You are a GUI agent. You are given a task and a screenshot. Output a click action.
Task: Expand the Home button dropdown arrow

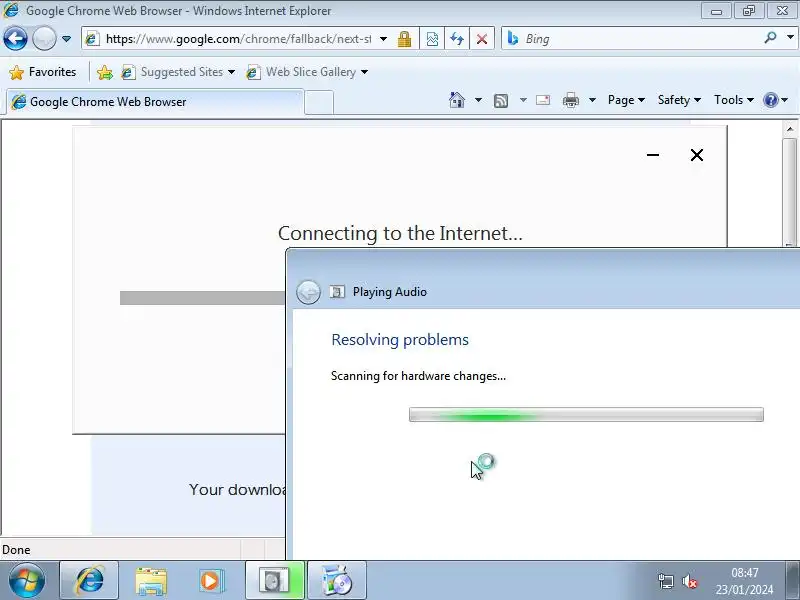coord(478,100)
